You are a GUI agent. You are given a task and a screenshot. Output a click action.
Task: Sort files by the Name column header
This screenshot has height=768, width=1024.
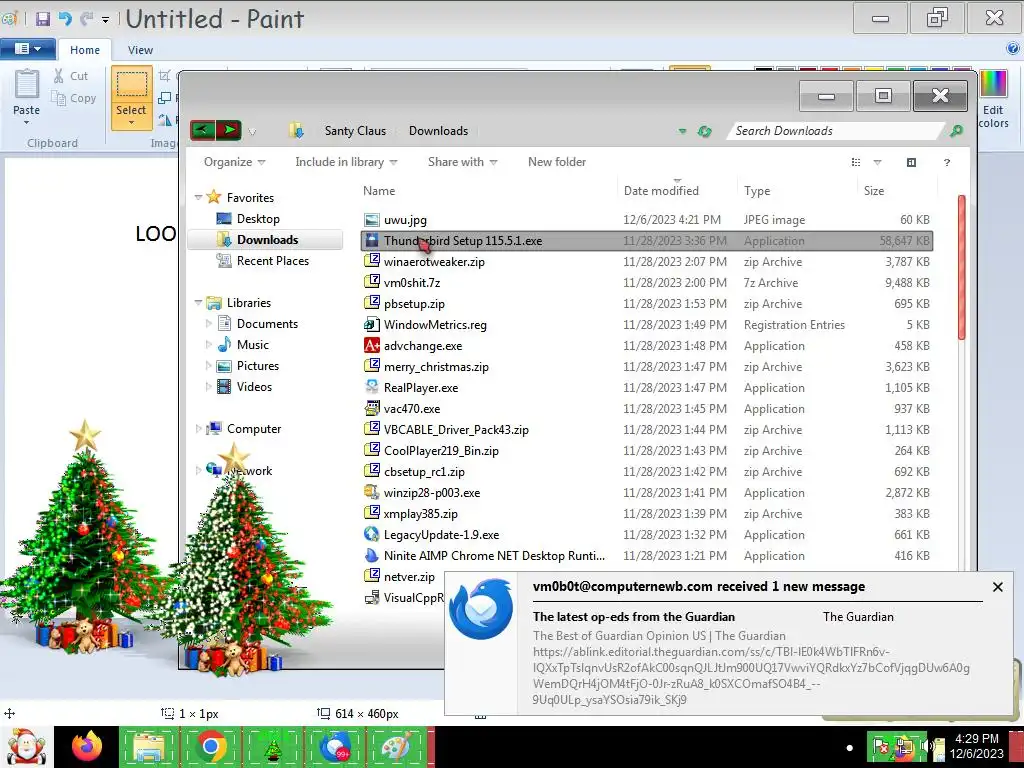tap(487, 191)
